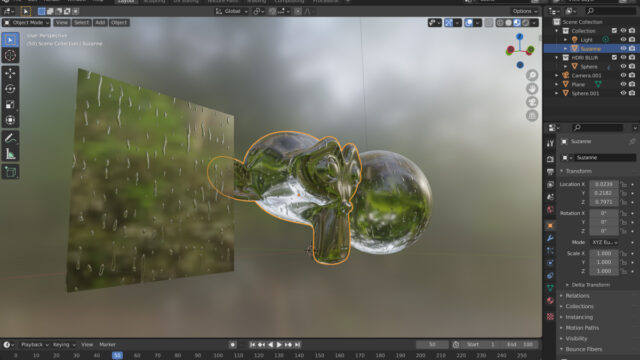640x360 pixels.
Task: Disable rendering for Sphere.001 camera icon
Action: [632, 93]
